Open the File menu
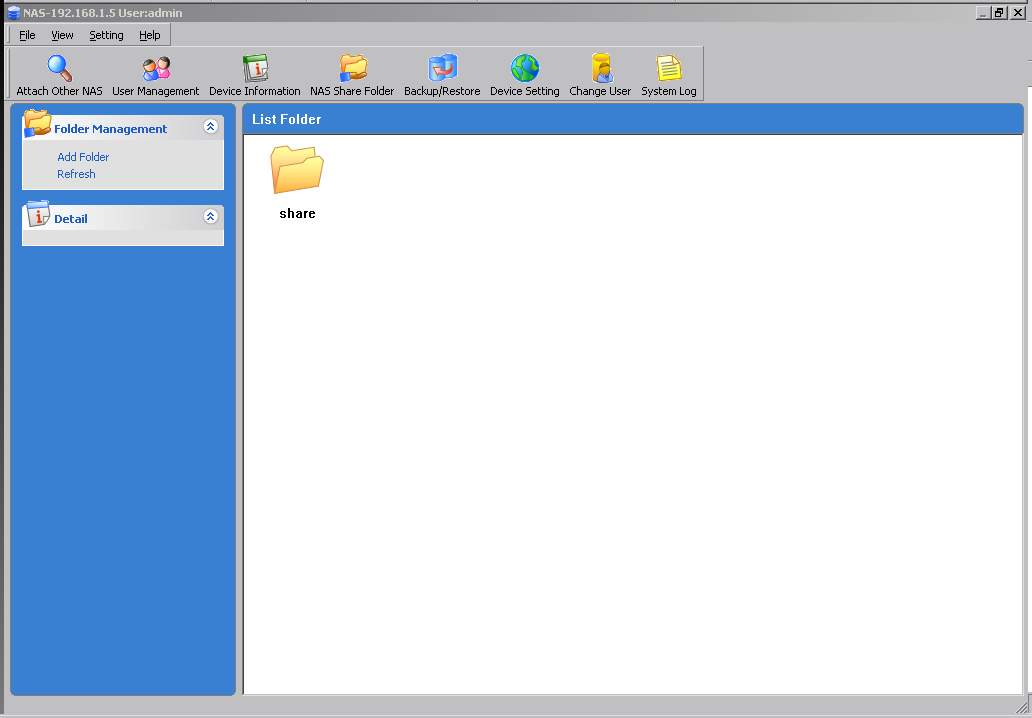The width and height of the screenshot is (1032, 718). tap(27, 36)
